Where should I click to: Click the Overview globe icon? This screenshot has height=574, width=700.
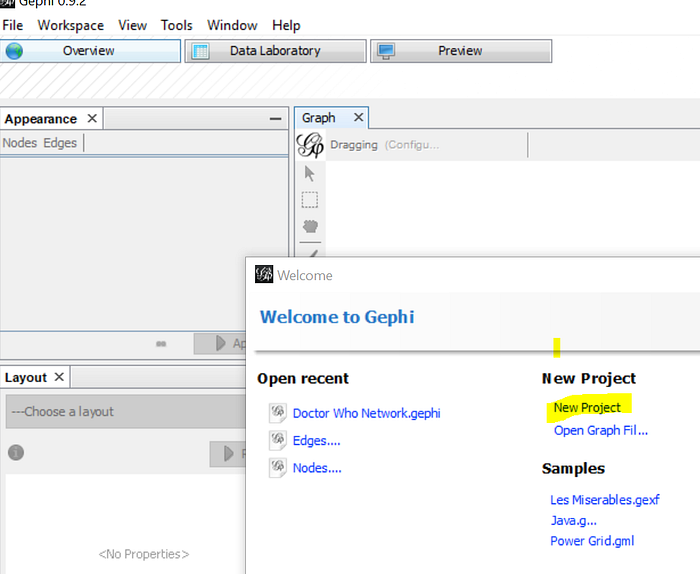[x=14, y=51]
